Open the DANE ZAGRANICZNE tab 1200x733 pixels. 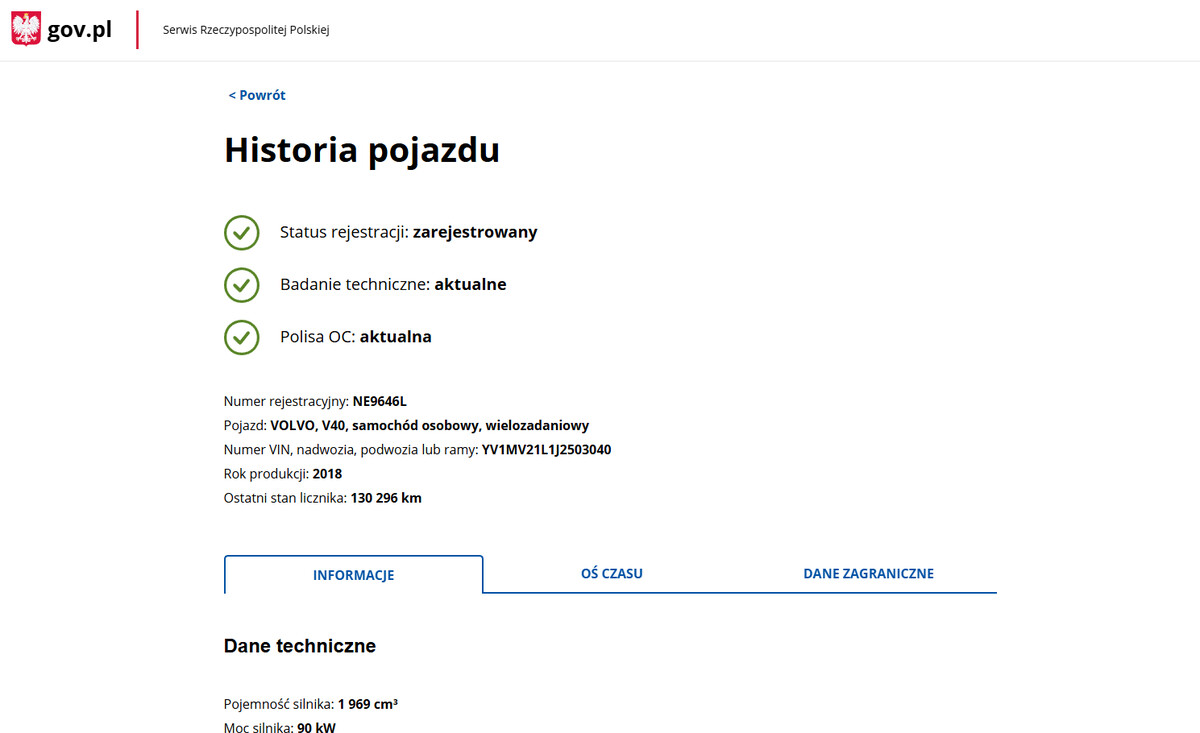868,573
